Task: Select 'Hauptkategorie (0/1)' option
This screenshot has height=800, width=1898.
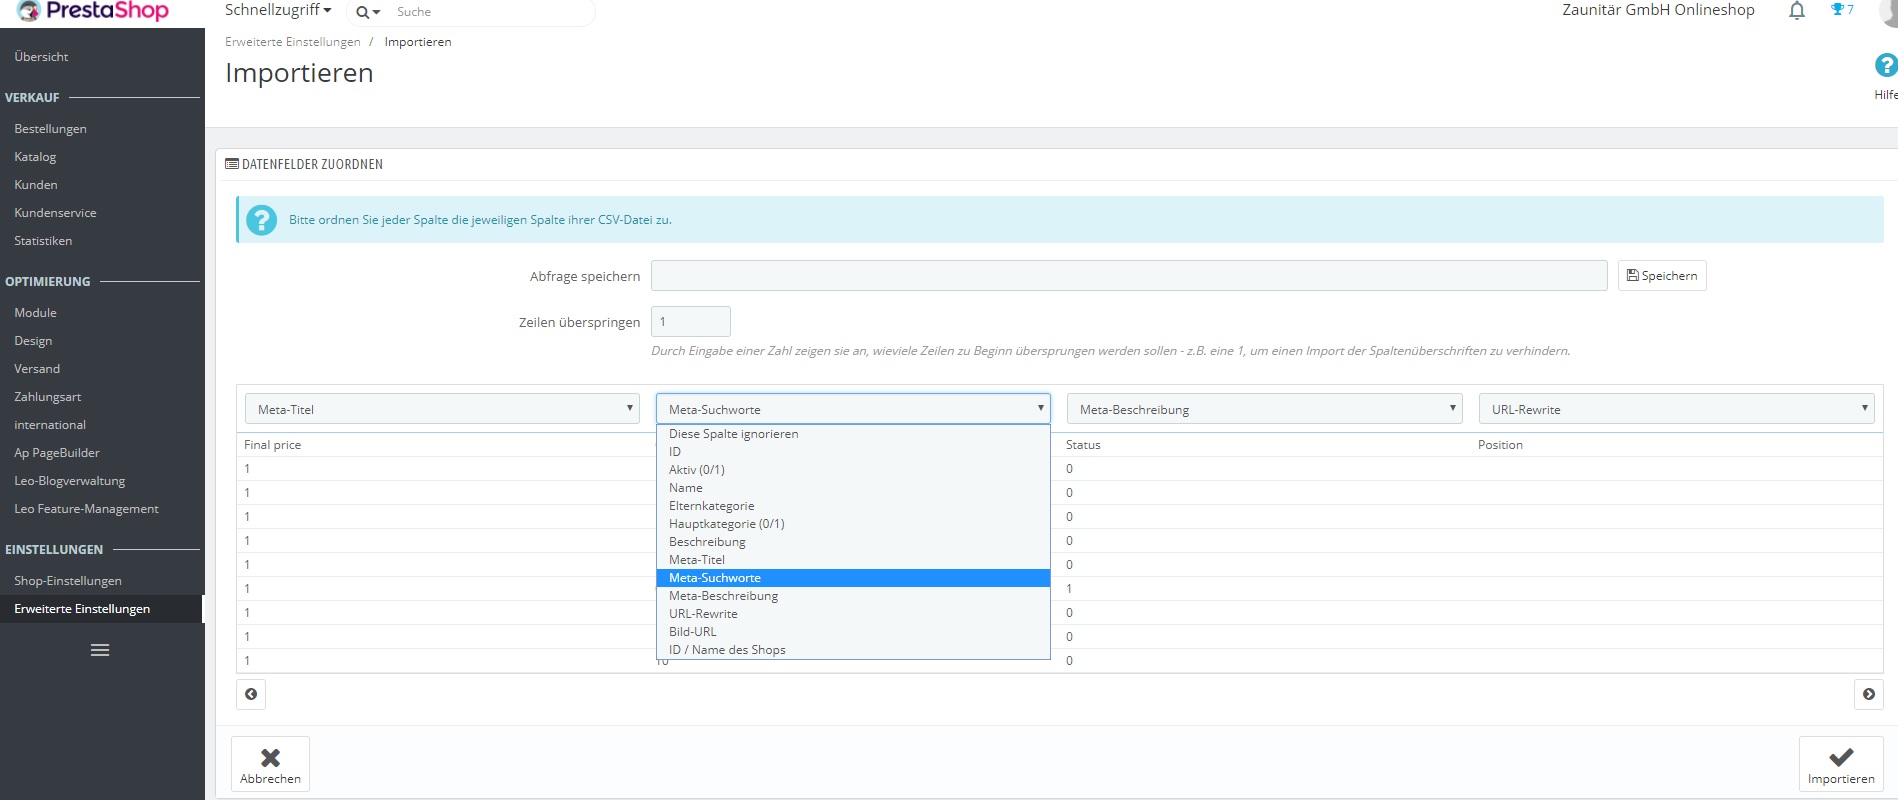Action: [853, 524]
